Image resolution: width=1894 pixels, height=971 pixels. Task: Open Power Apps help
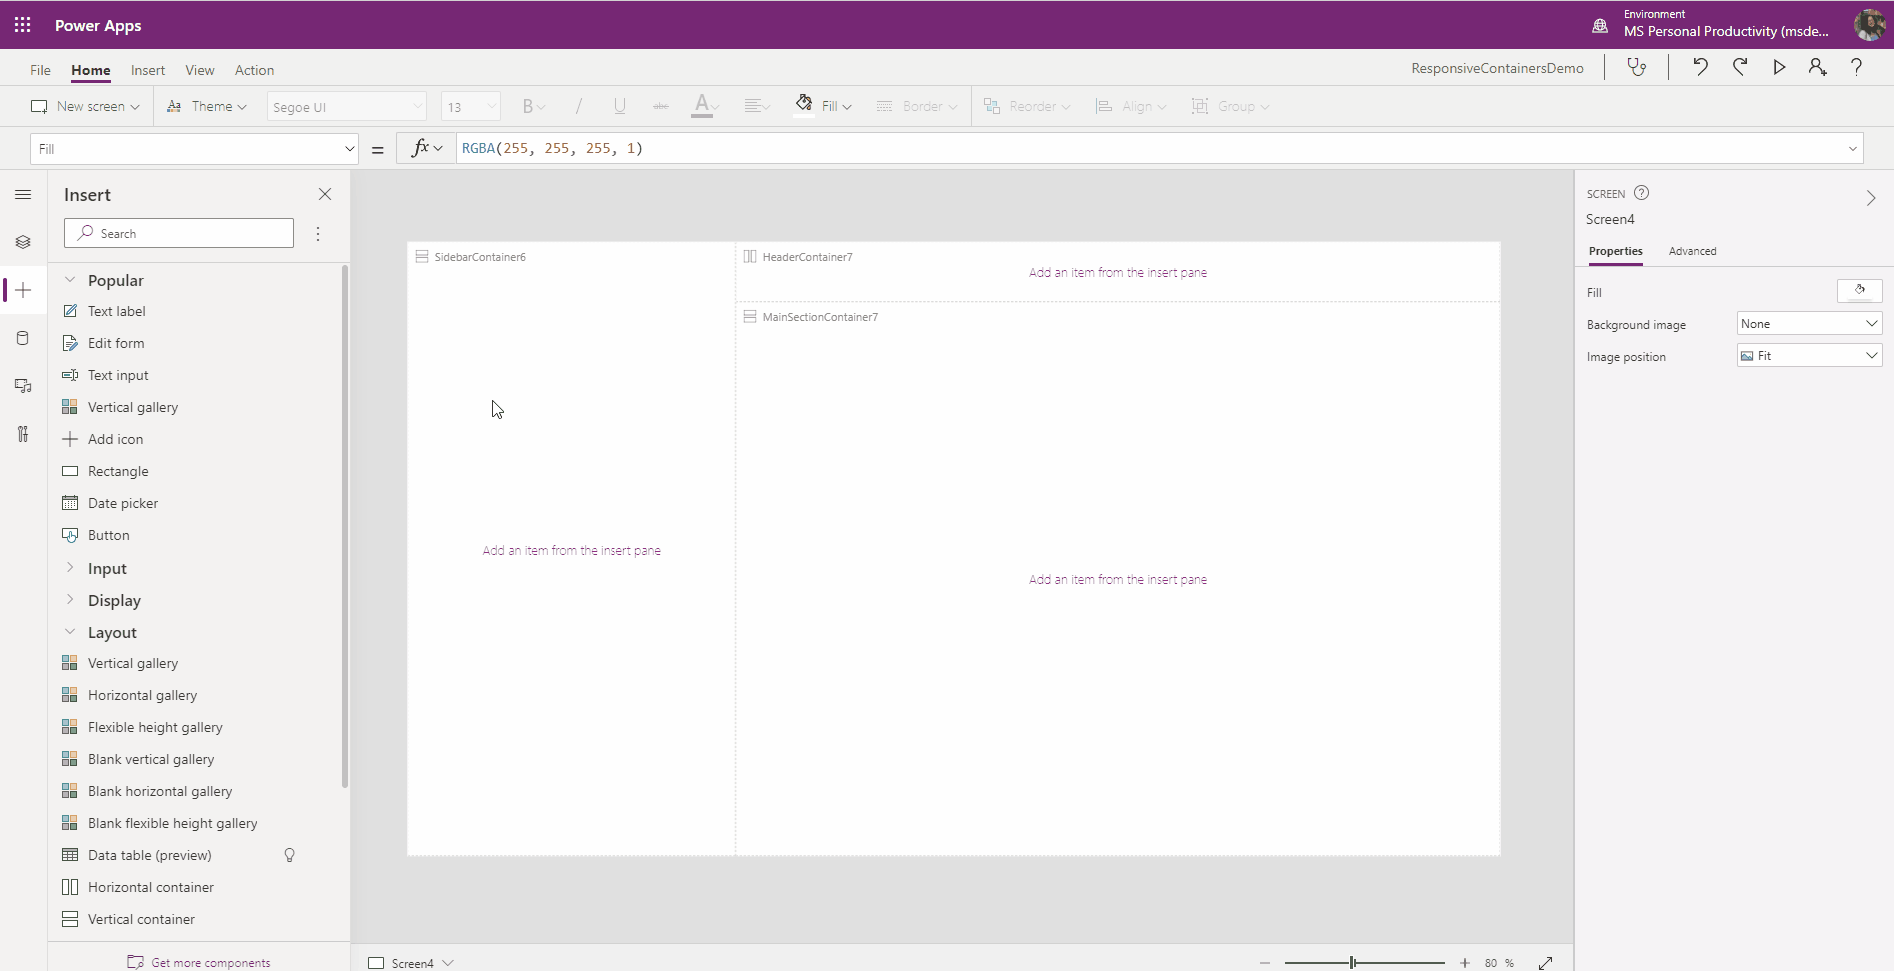[1857, 67]
